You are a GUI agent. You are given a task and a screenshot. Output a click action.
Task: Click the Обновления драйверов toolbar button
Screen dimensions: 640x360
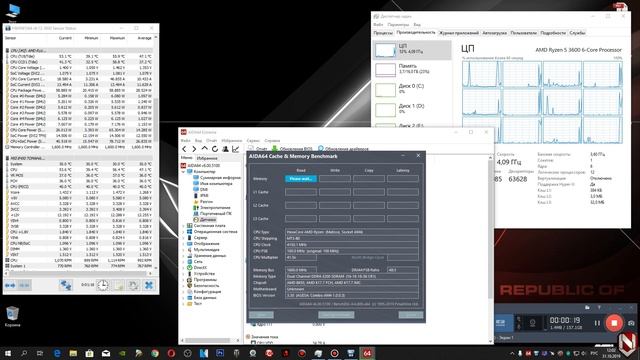(x=343, y=149)
